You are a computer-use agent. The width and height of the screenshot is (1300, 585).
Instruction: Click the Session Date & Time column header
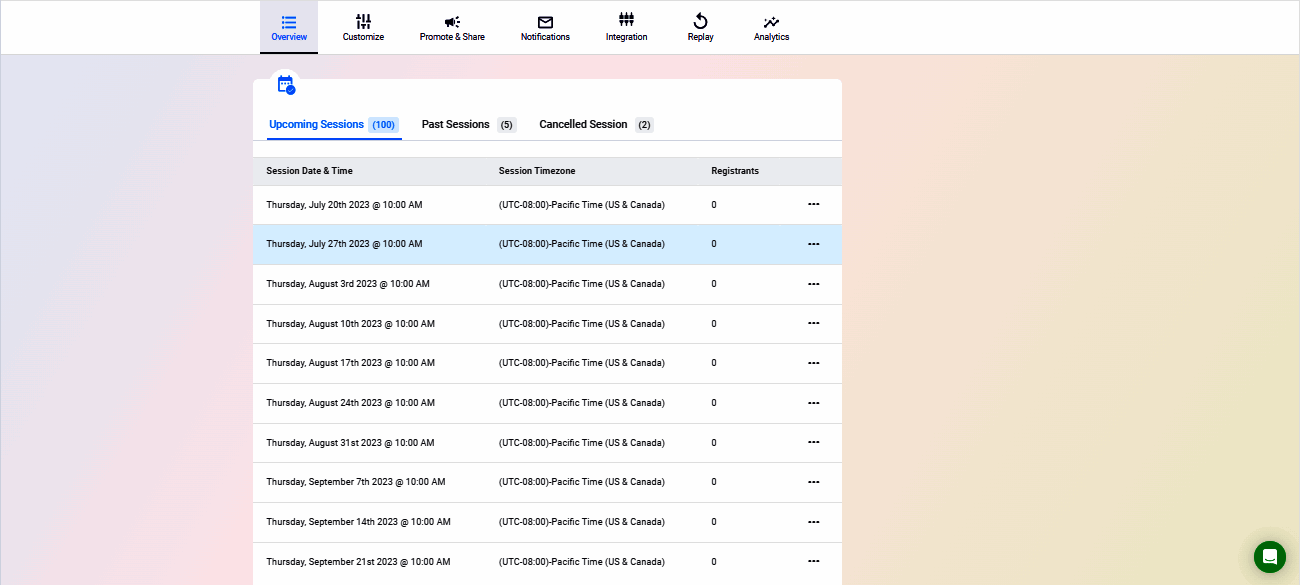tap(309, 171)
